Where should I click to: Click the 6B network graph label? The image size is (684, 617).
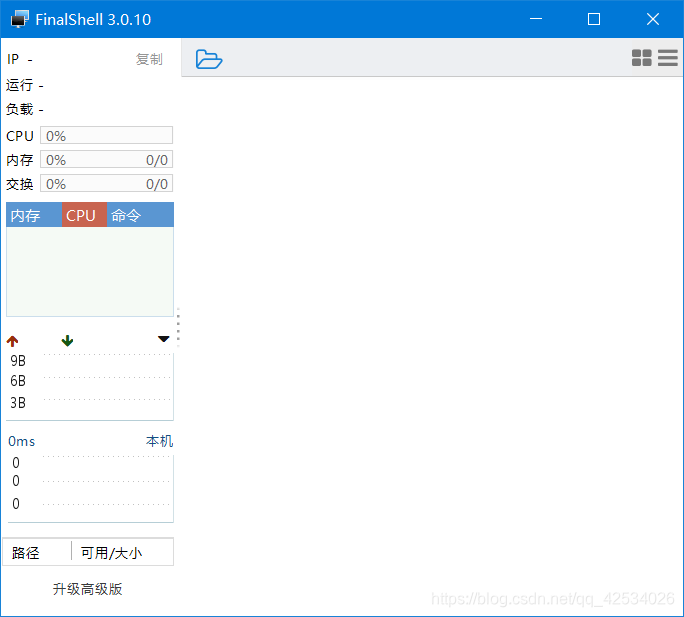point(18,381)
